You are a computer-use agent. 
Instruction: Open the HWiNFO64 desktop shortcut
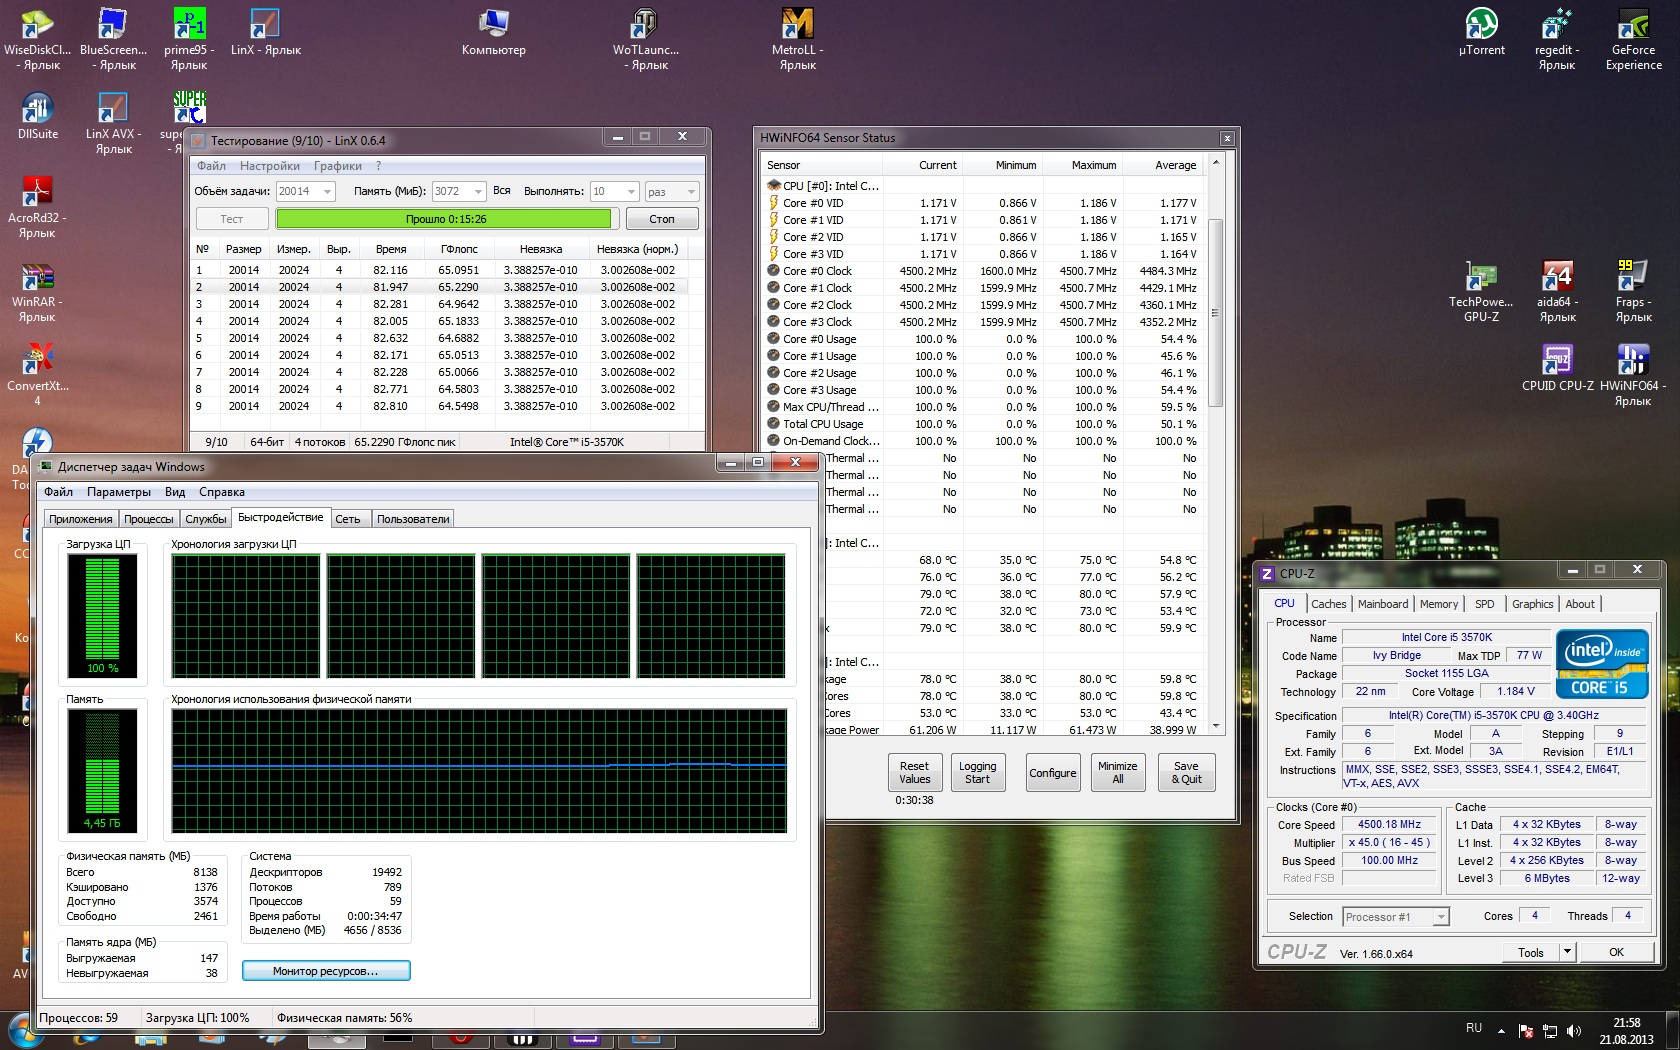tap(1633, 376)
